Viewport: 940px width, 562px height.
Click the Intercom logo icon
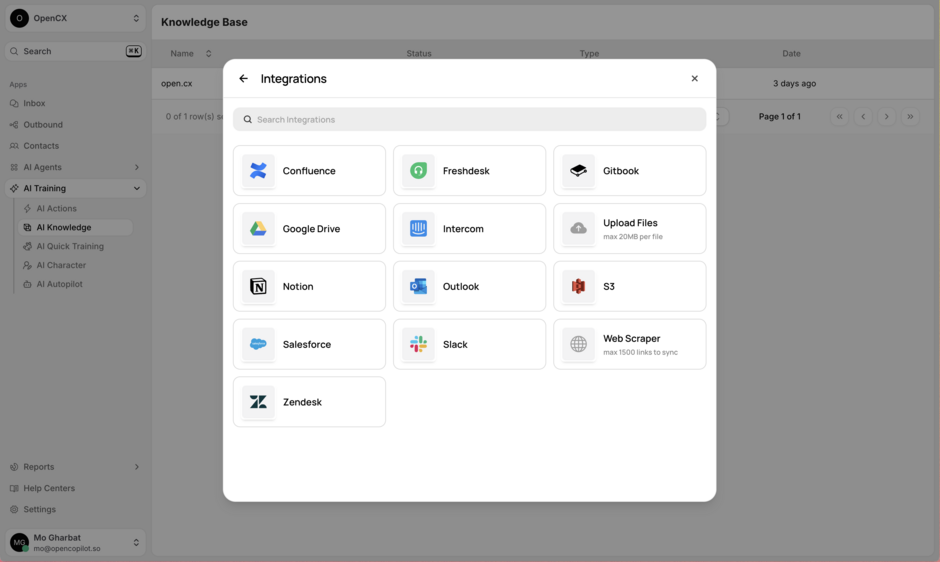(418, 229)
